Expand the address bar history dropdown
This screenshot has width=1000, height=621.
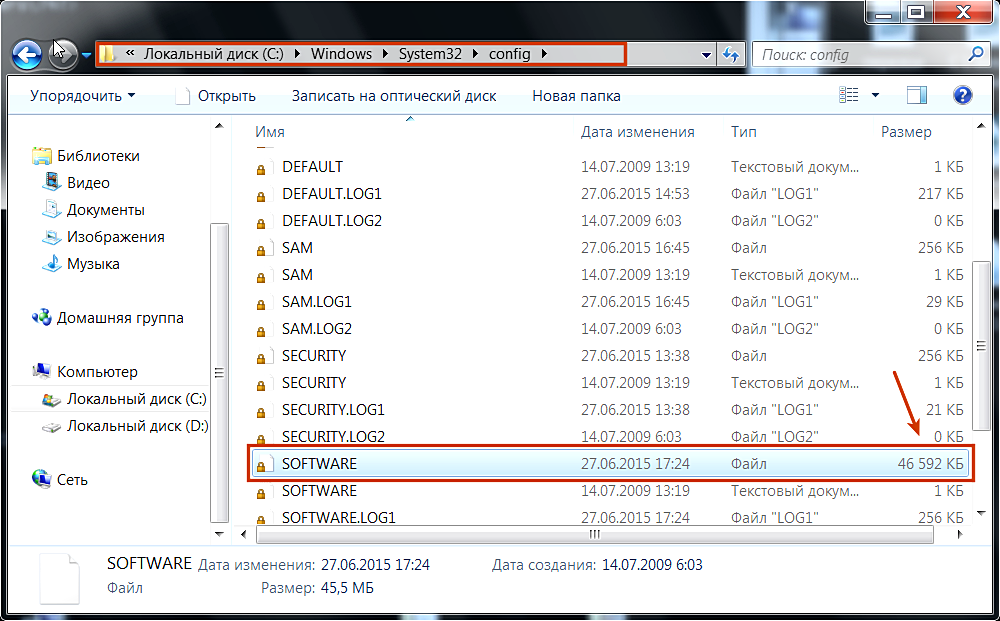707,55
